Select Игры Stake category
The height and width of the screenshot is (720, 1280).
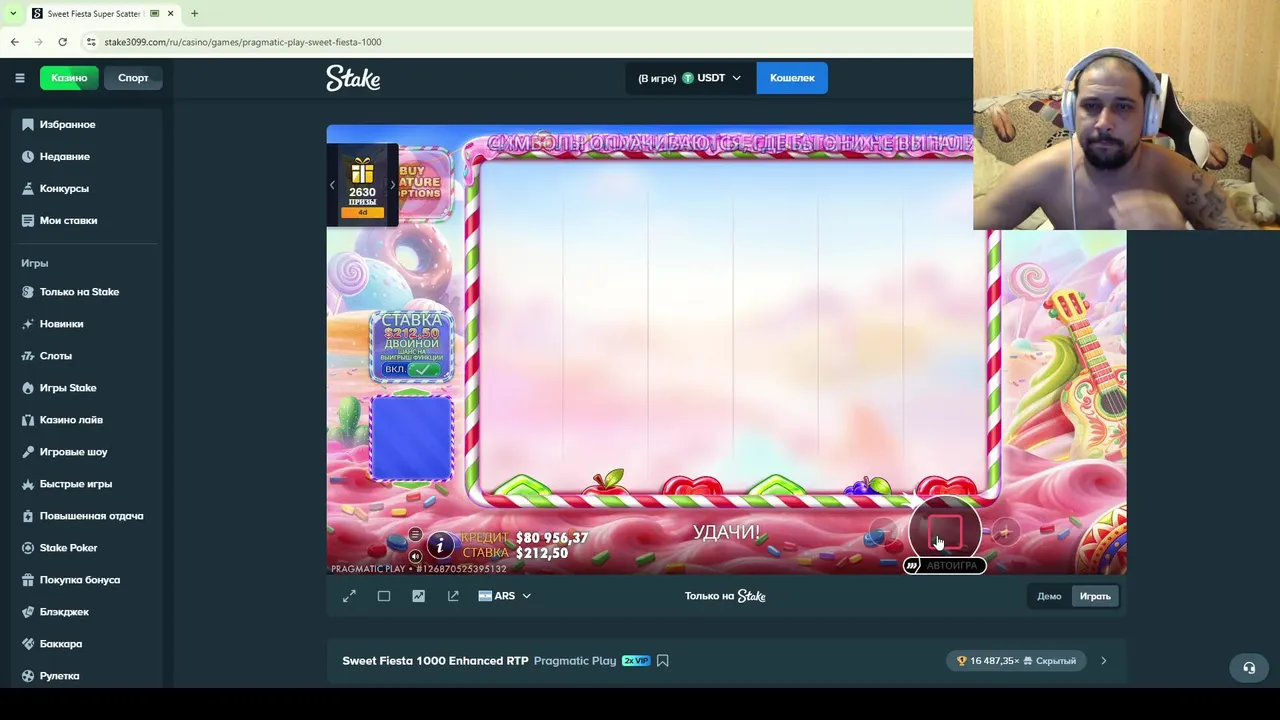click(87, 388)
